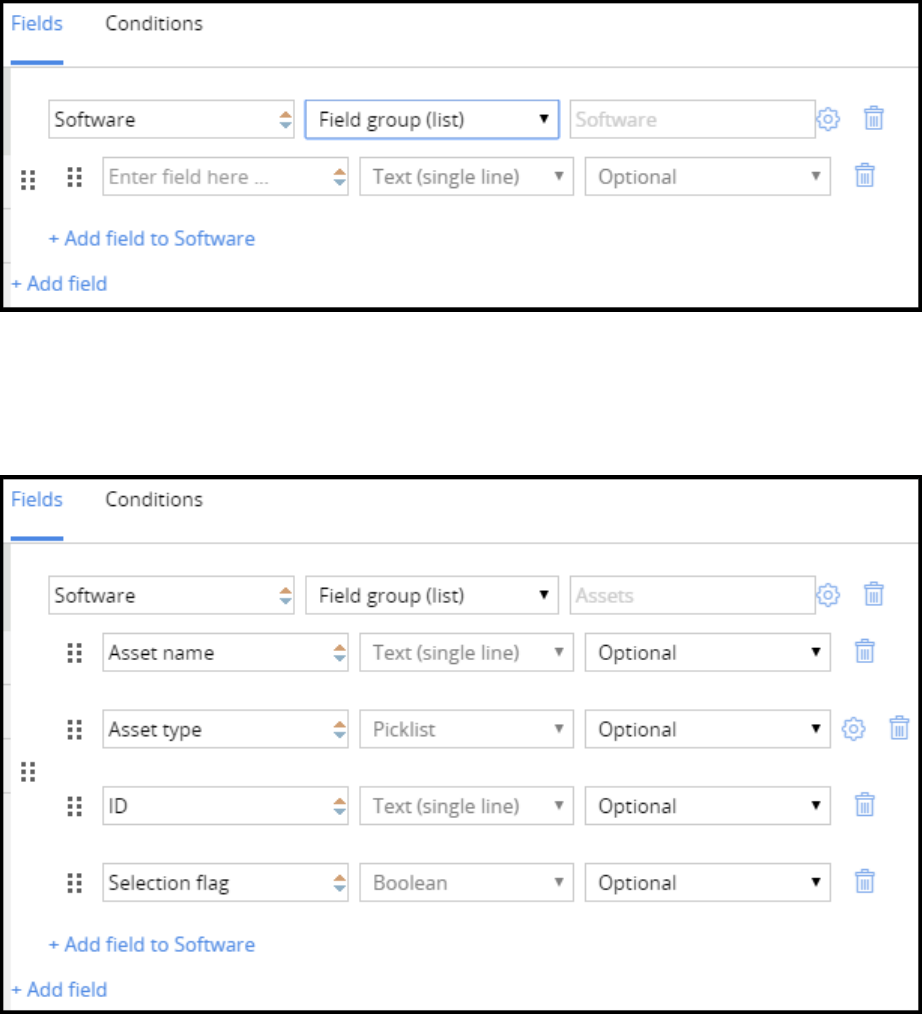Click the drag handle next to Selection flag

74,883
